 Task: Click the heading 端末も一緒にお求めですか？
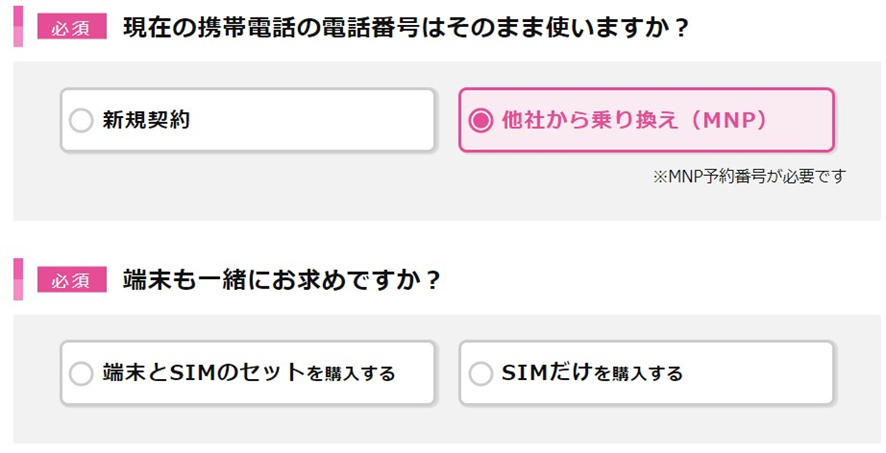[282, 280]
